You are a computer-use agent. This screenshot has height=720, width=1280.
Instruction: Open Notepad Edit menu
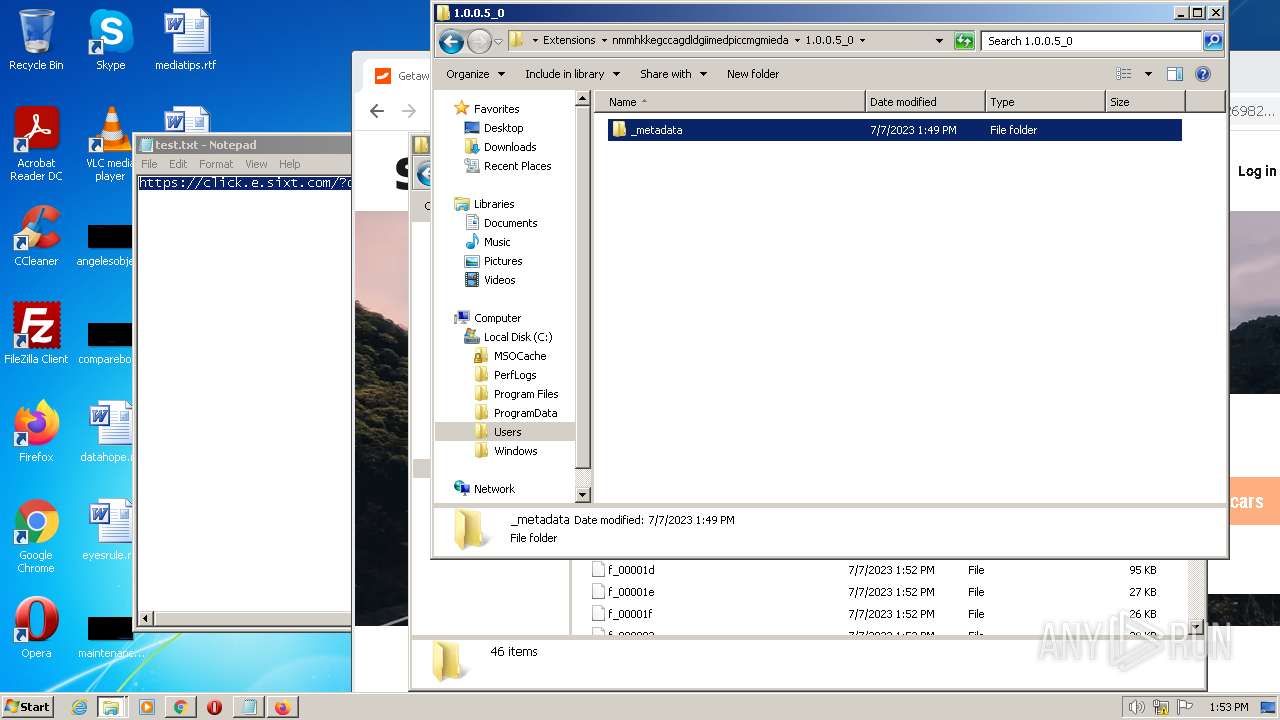click(x=178, y=164)
